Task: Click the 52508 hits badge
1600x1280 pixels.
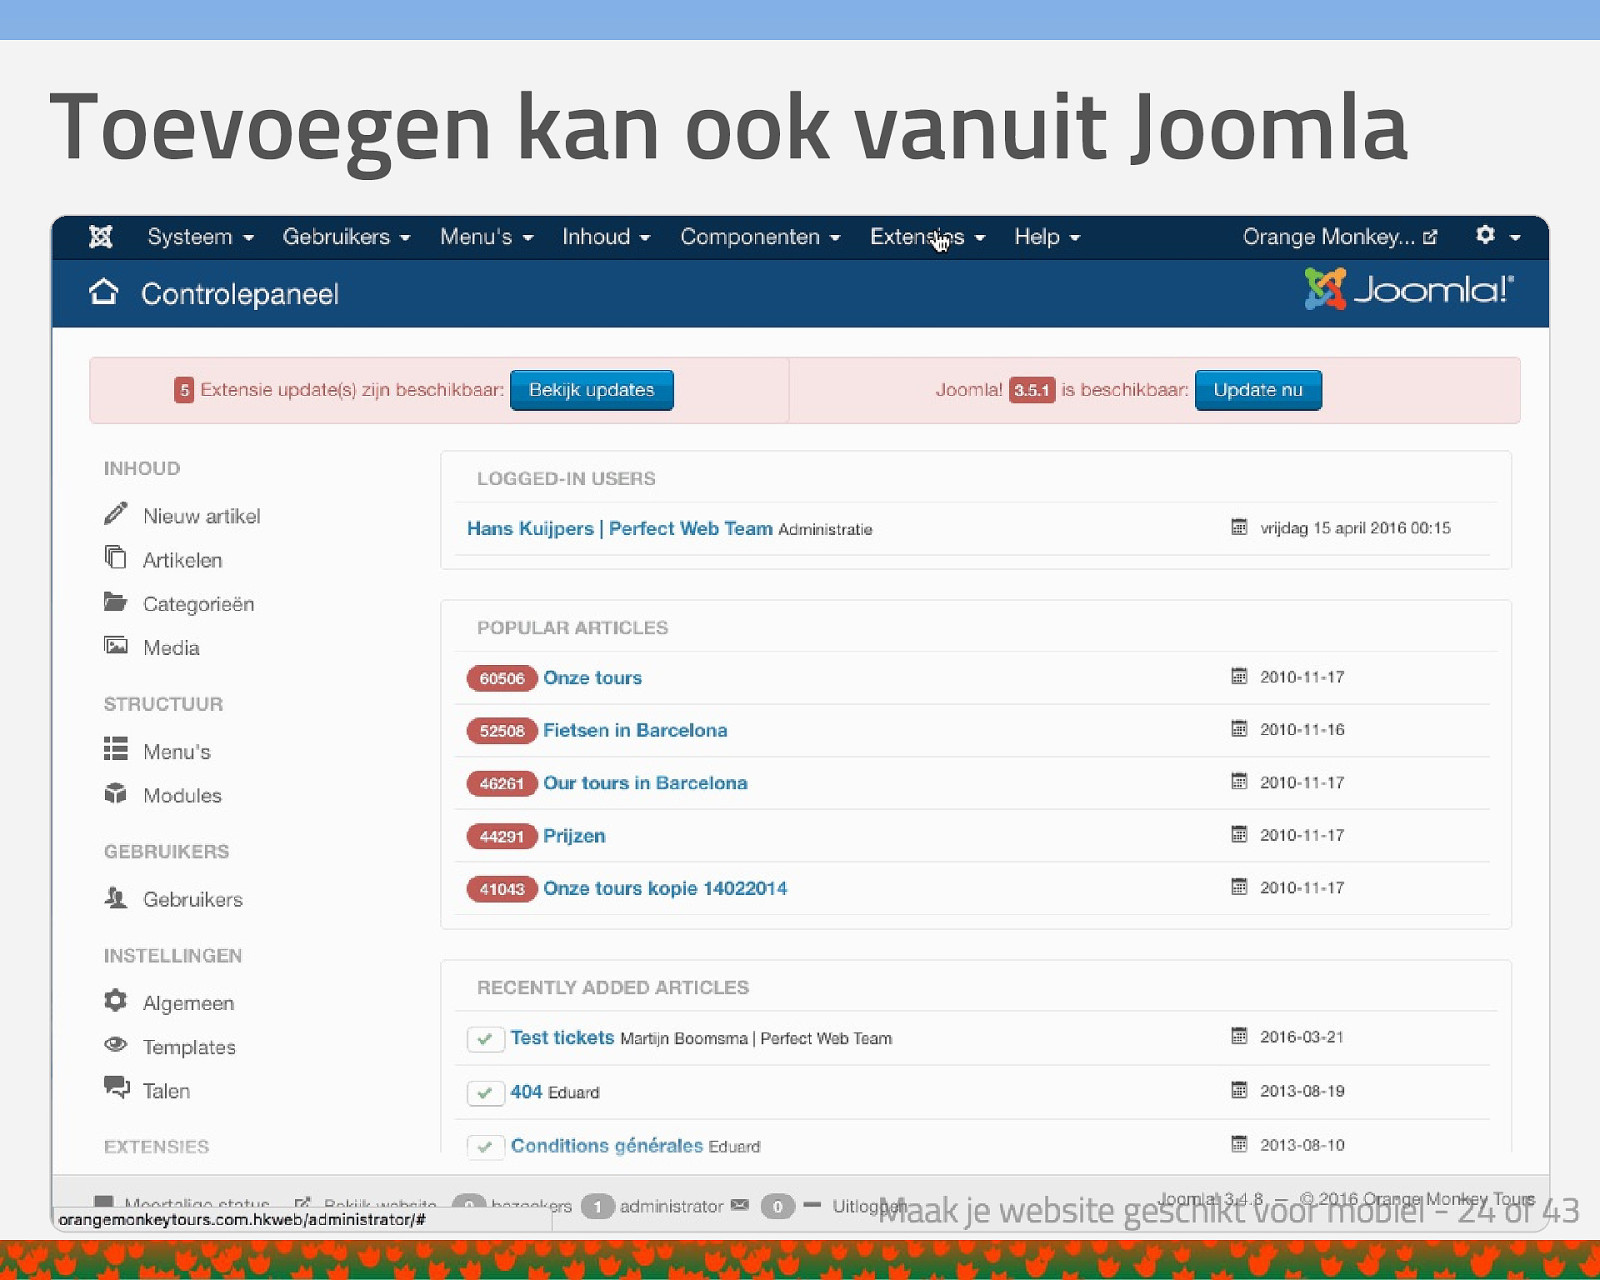Action: [502, 731]
